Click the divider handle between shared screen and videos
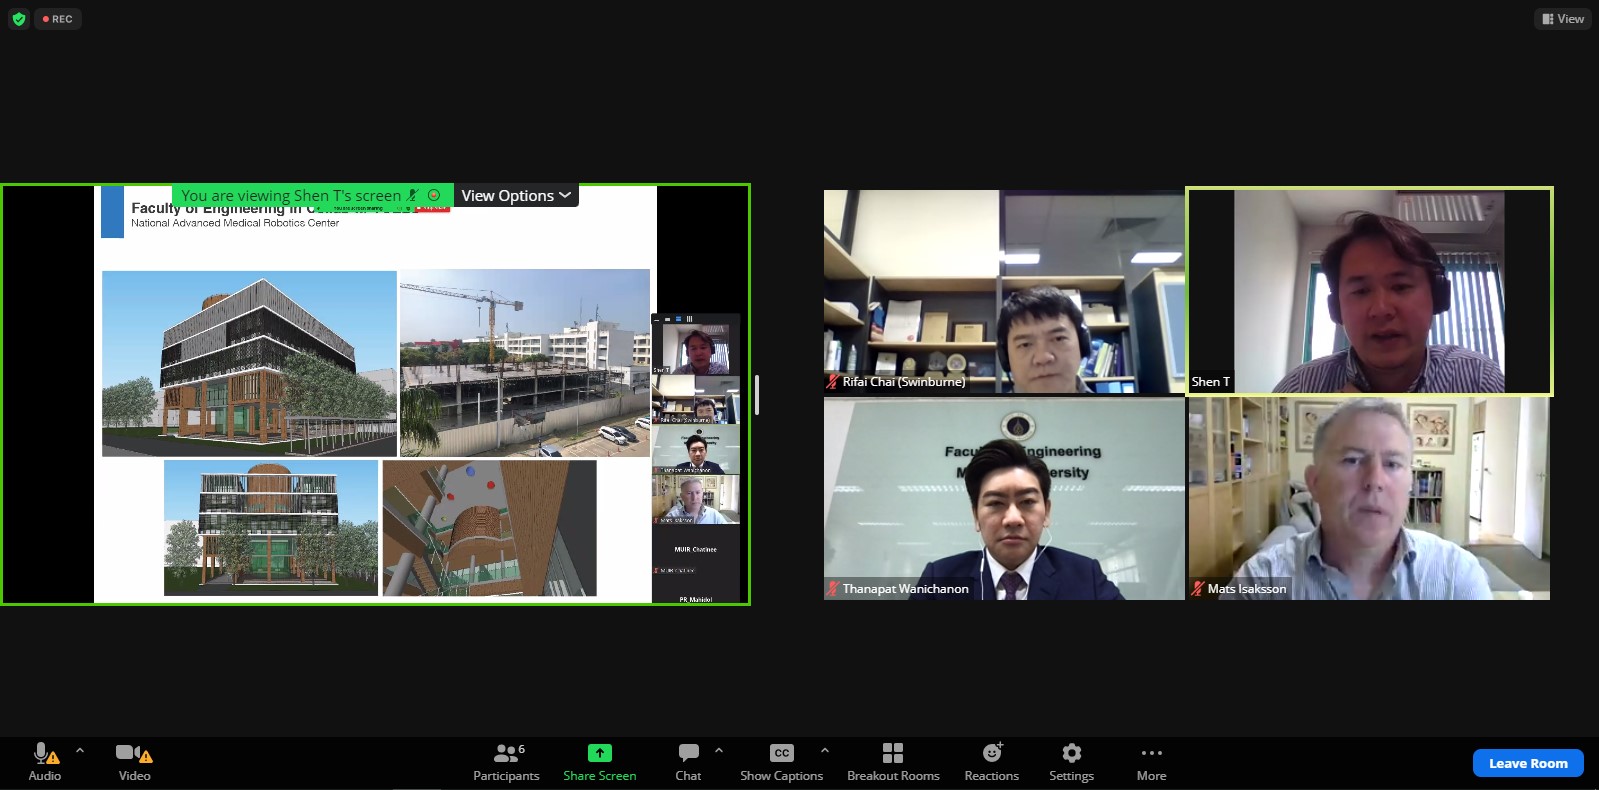The width and height of the screenshot is (1599, 790). point(757,395)
